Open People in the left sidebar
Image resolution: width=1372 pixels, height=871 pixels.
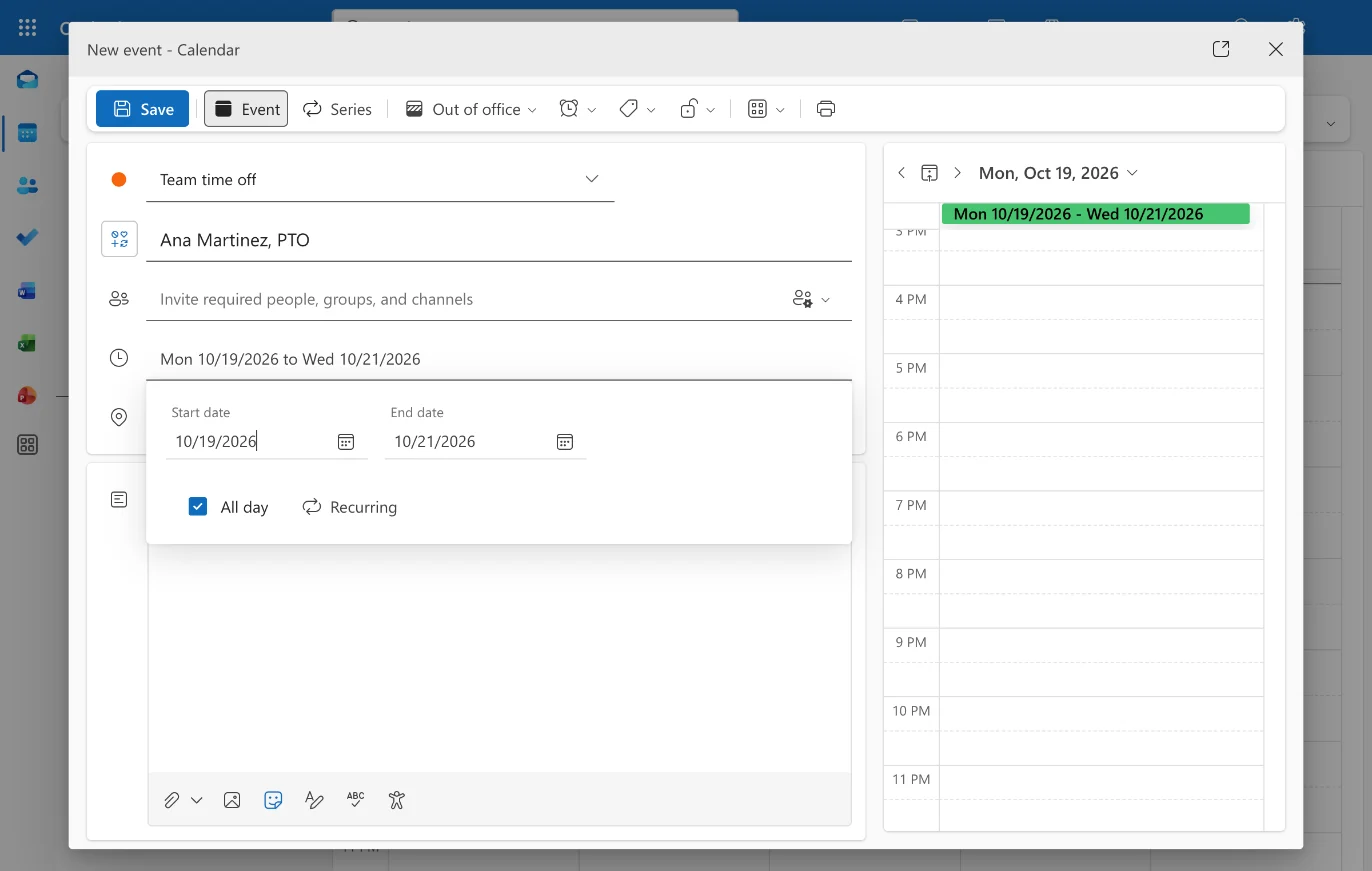coord(27,186)
